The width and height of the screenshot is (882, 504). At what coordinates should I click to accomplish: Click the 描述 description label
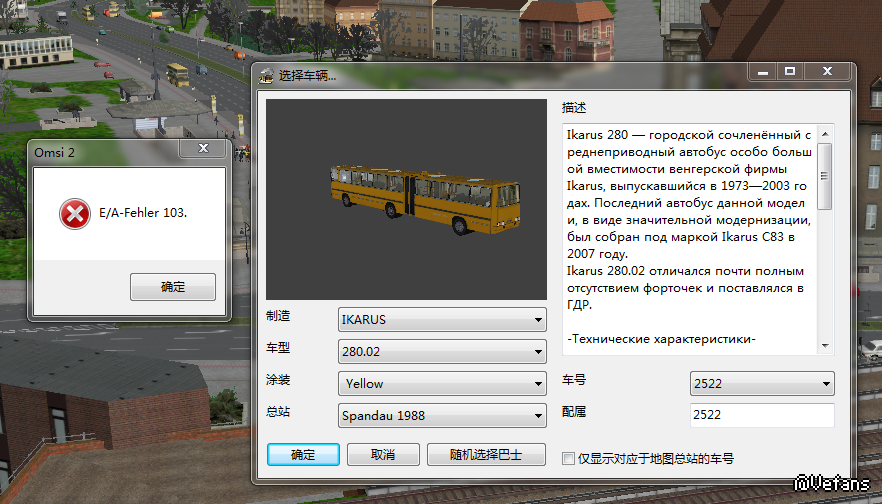click(574, 107)
